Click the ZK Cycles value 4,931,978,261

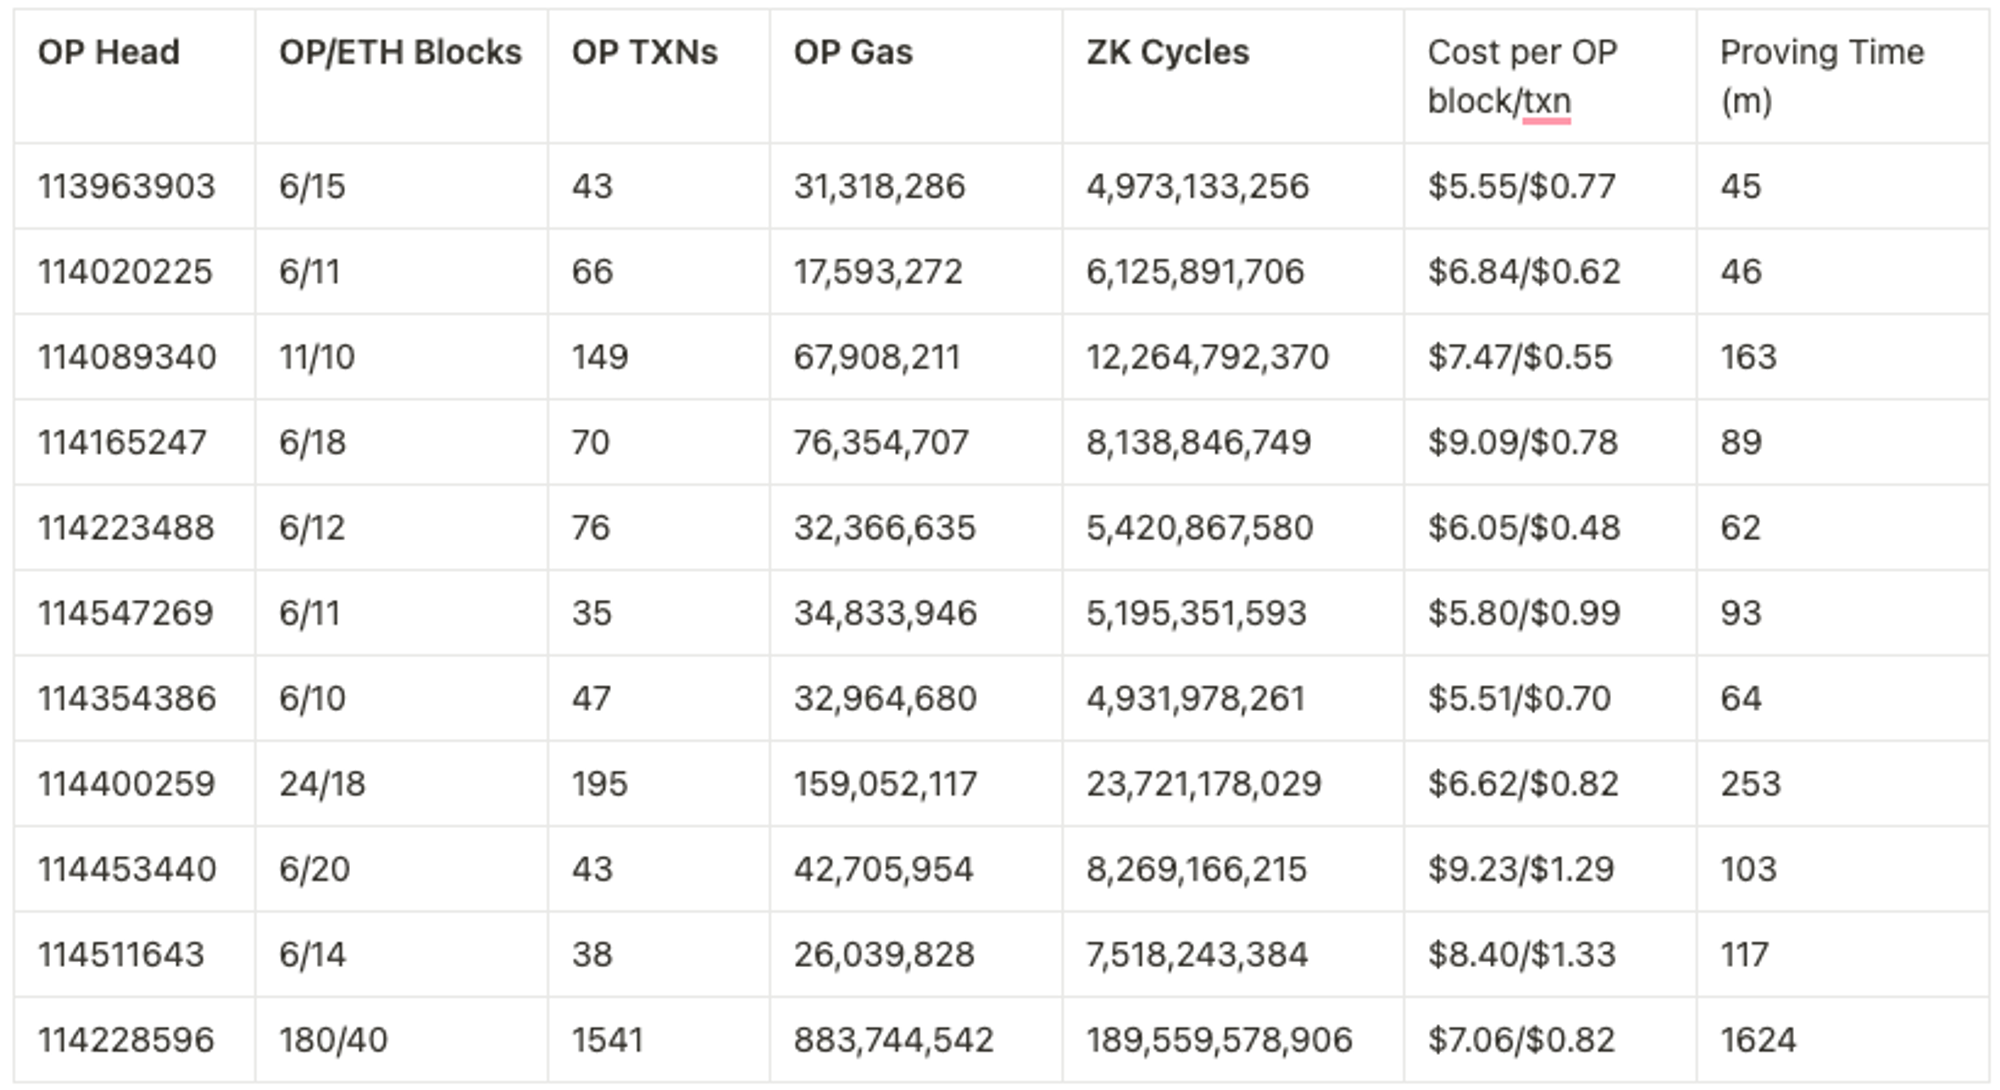1196,698
